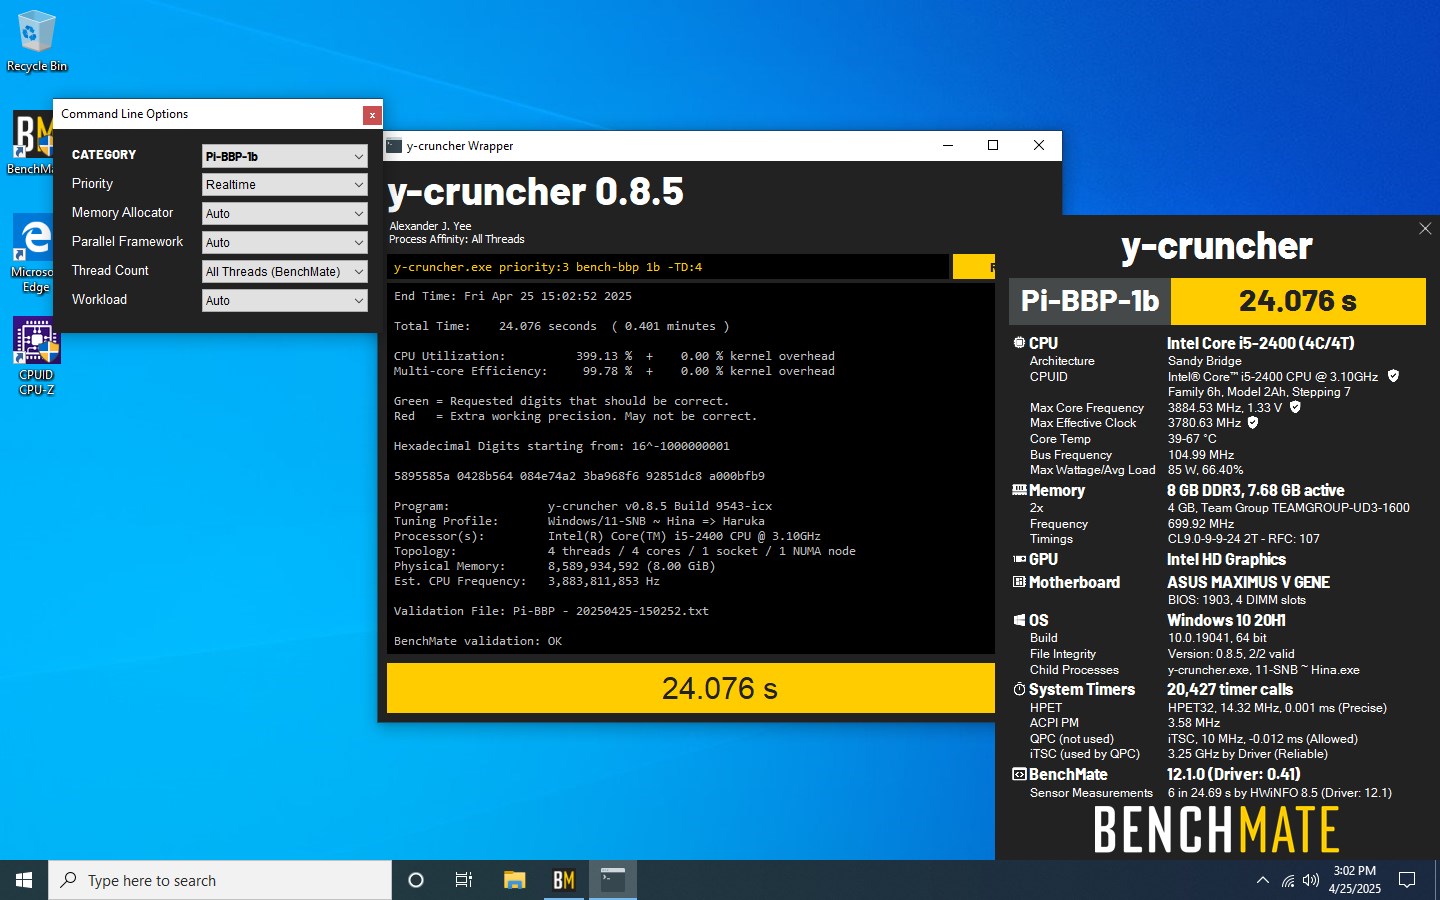Click the 8 GB DDR3, 7.68 GB active text
This screenshot has height=900, width=1440.
coord(1255,490)
